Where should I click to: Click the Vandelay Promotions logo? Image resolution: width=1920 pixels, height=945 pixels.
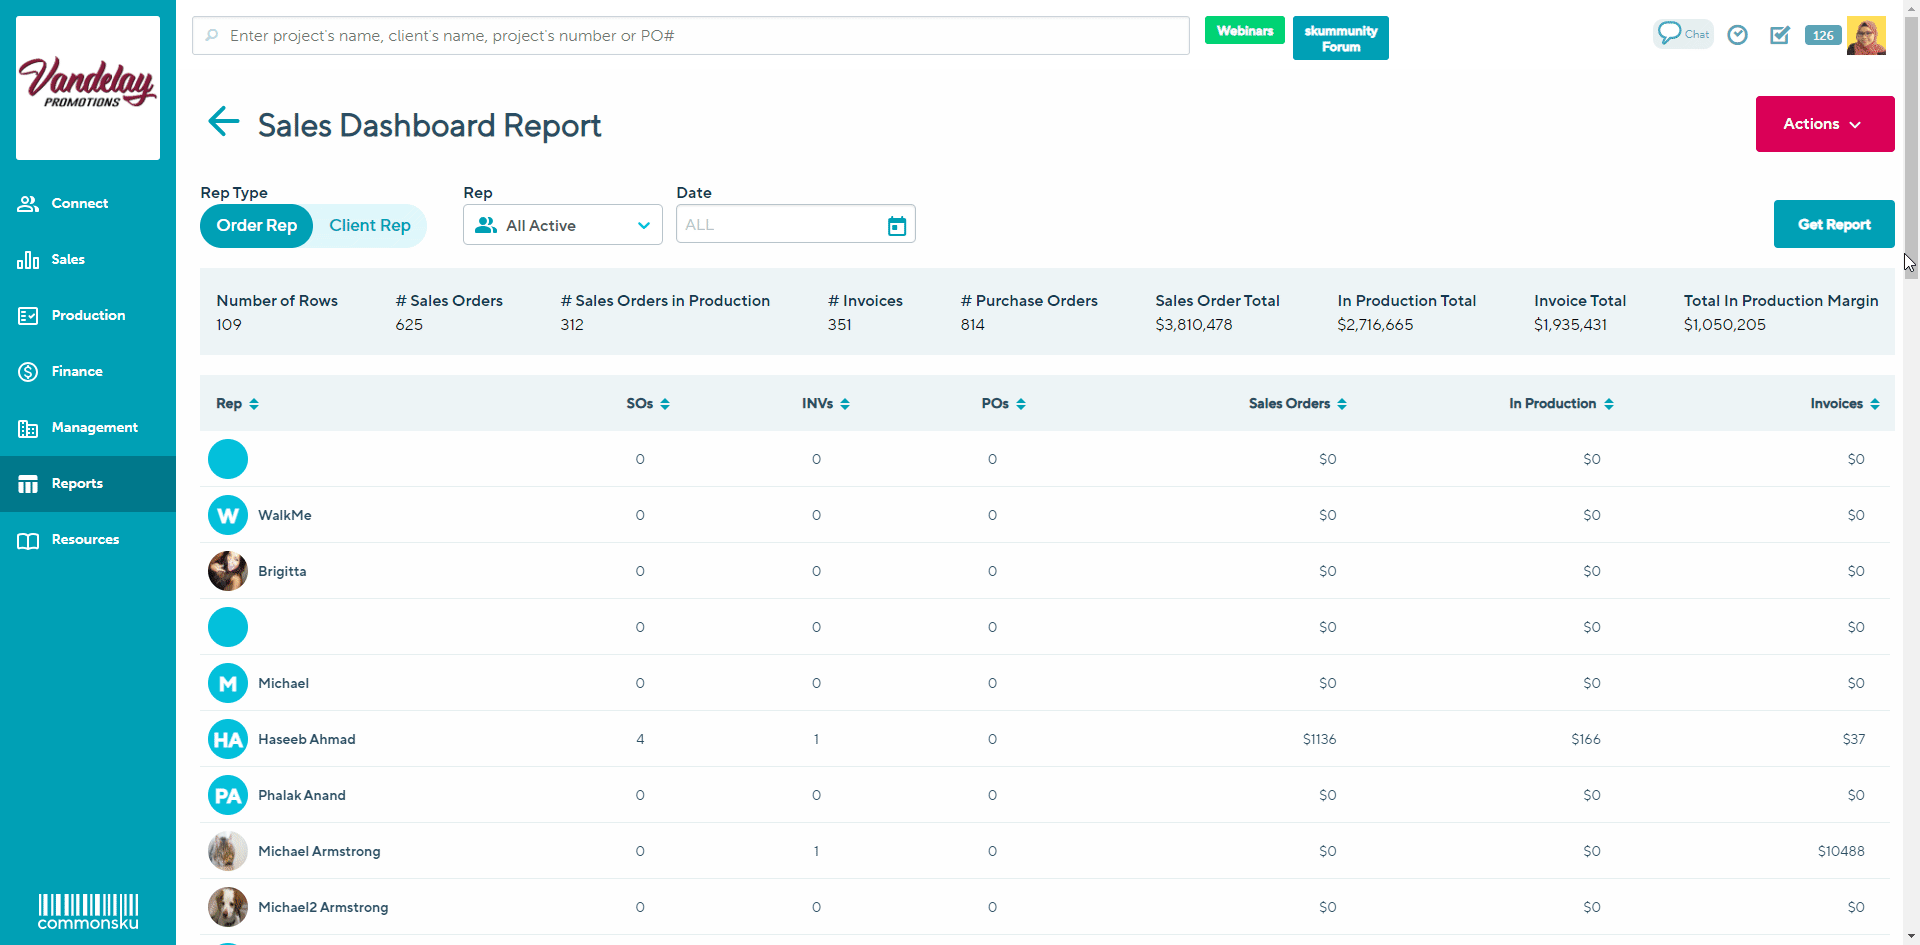tap(88, 87)
